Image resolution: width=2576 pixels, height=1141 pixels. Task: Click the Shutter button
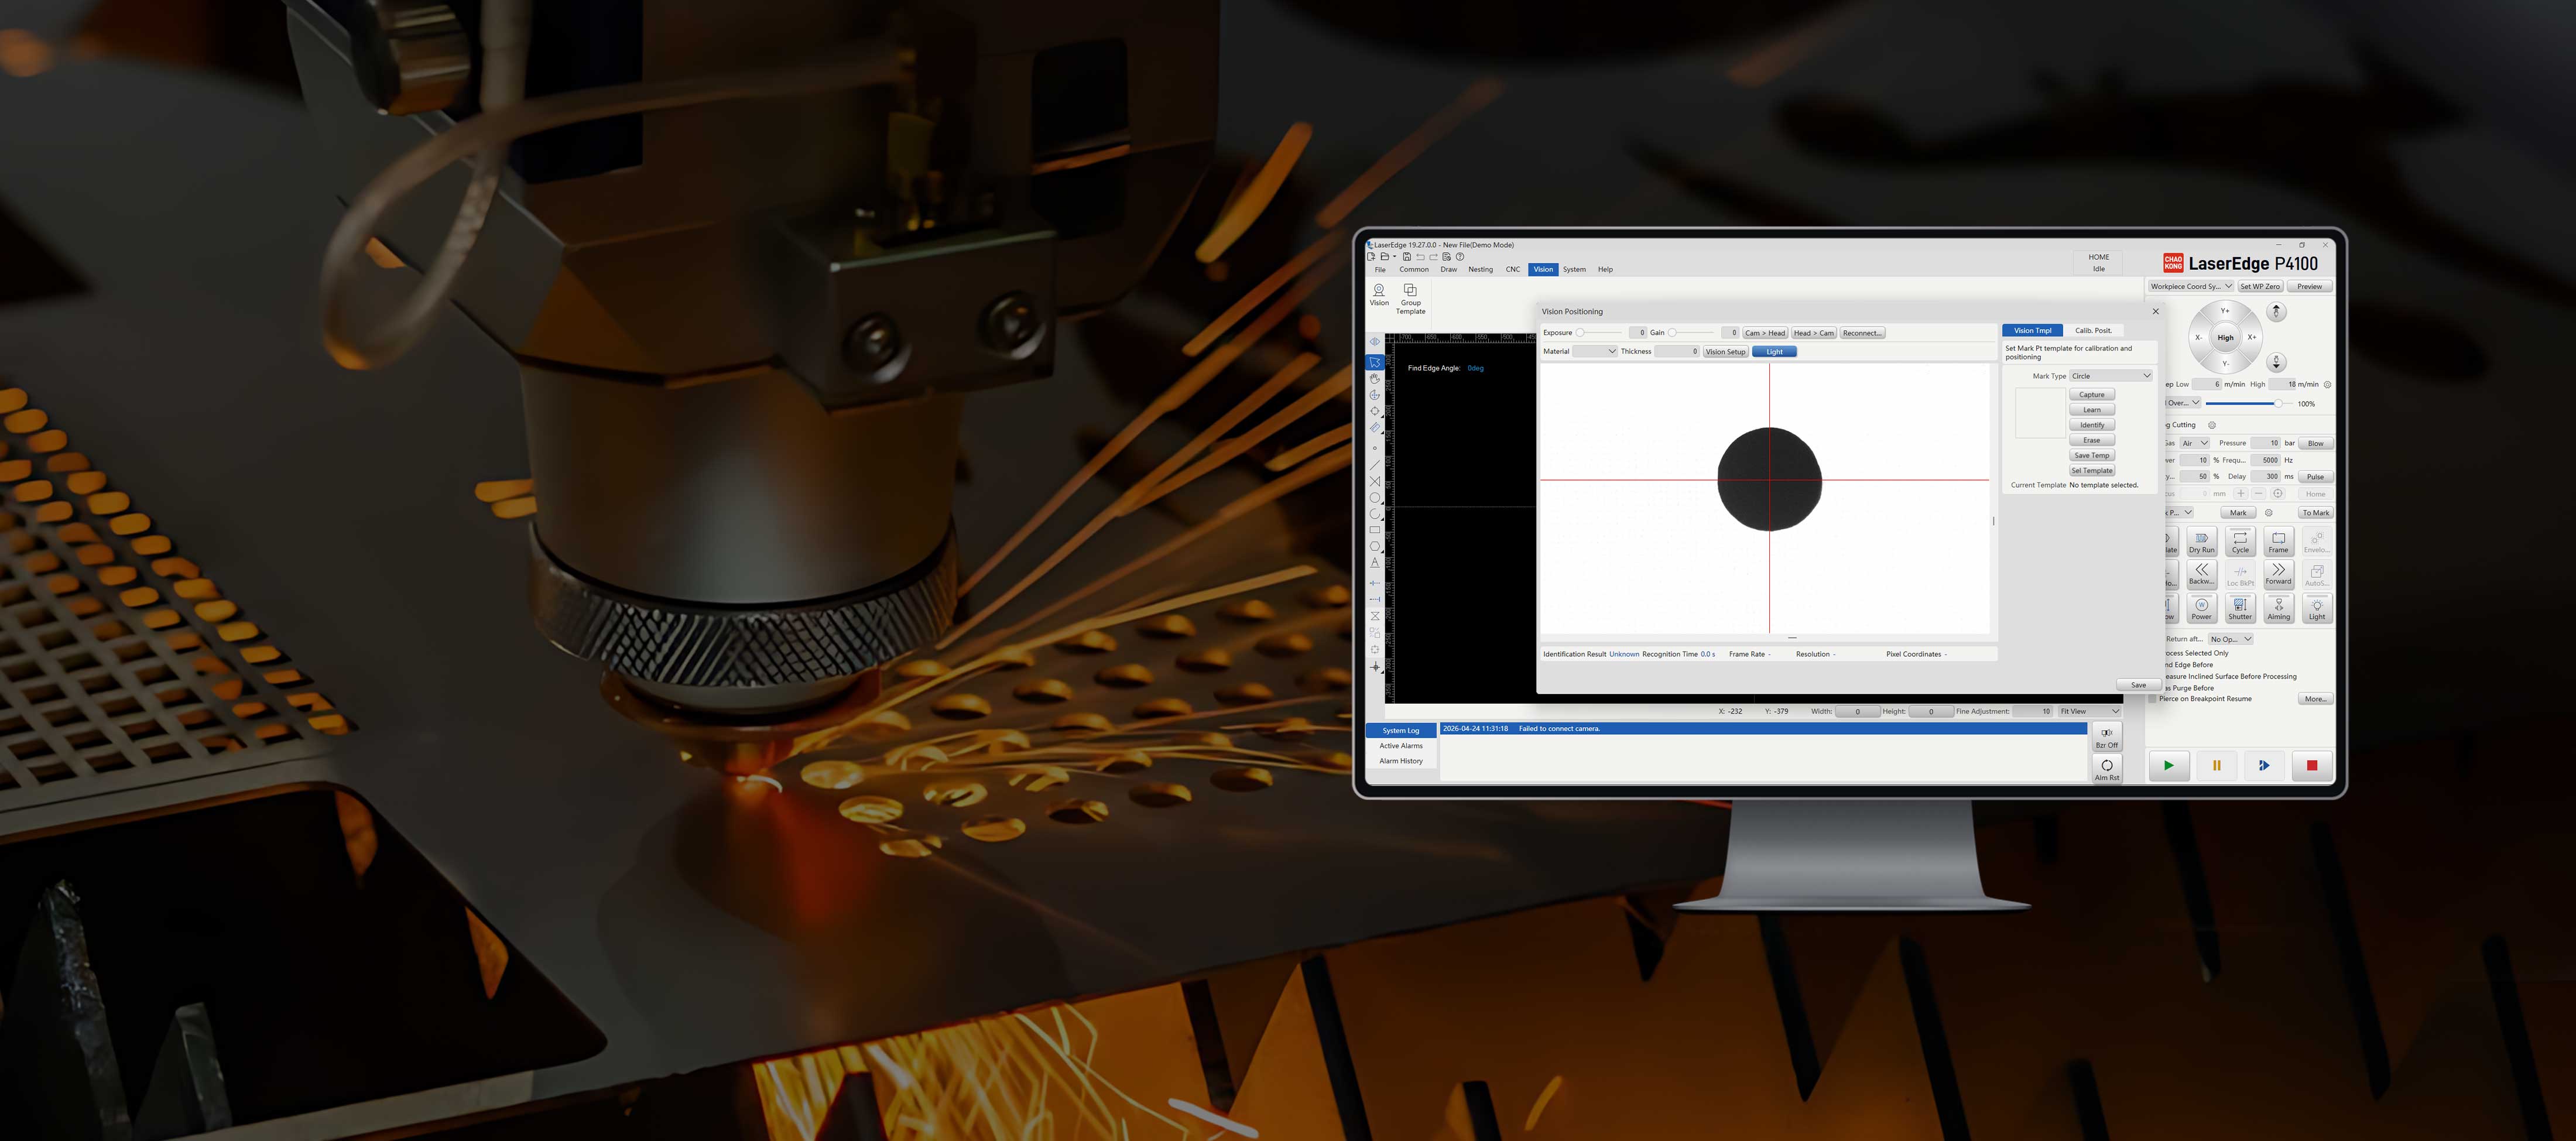pyautogui.click(x=2240, y=608)
